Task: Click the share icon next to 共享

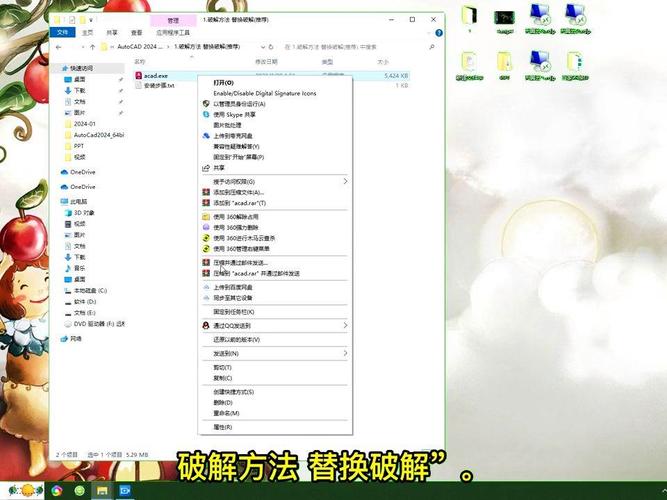Action: pyautogui.click(x=206, y=168)
